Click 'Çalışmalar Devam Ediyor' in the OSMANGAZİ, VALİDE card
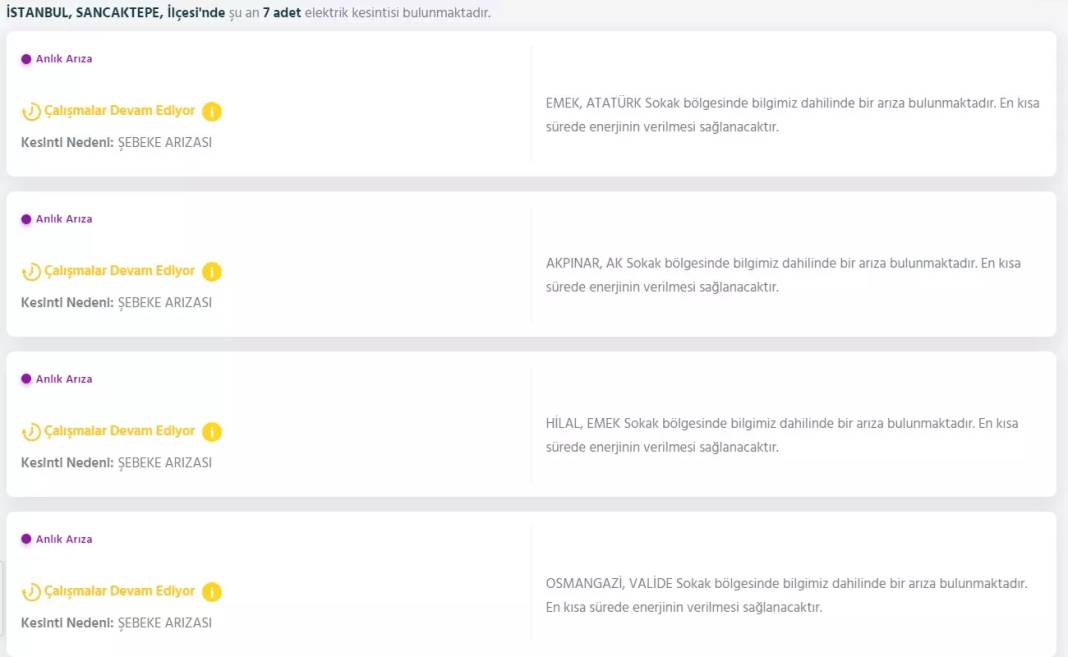 [119, 591]
